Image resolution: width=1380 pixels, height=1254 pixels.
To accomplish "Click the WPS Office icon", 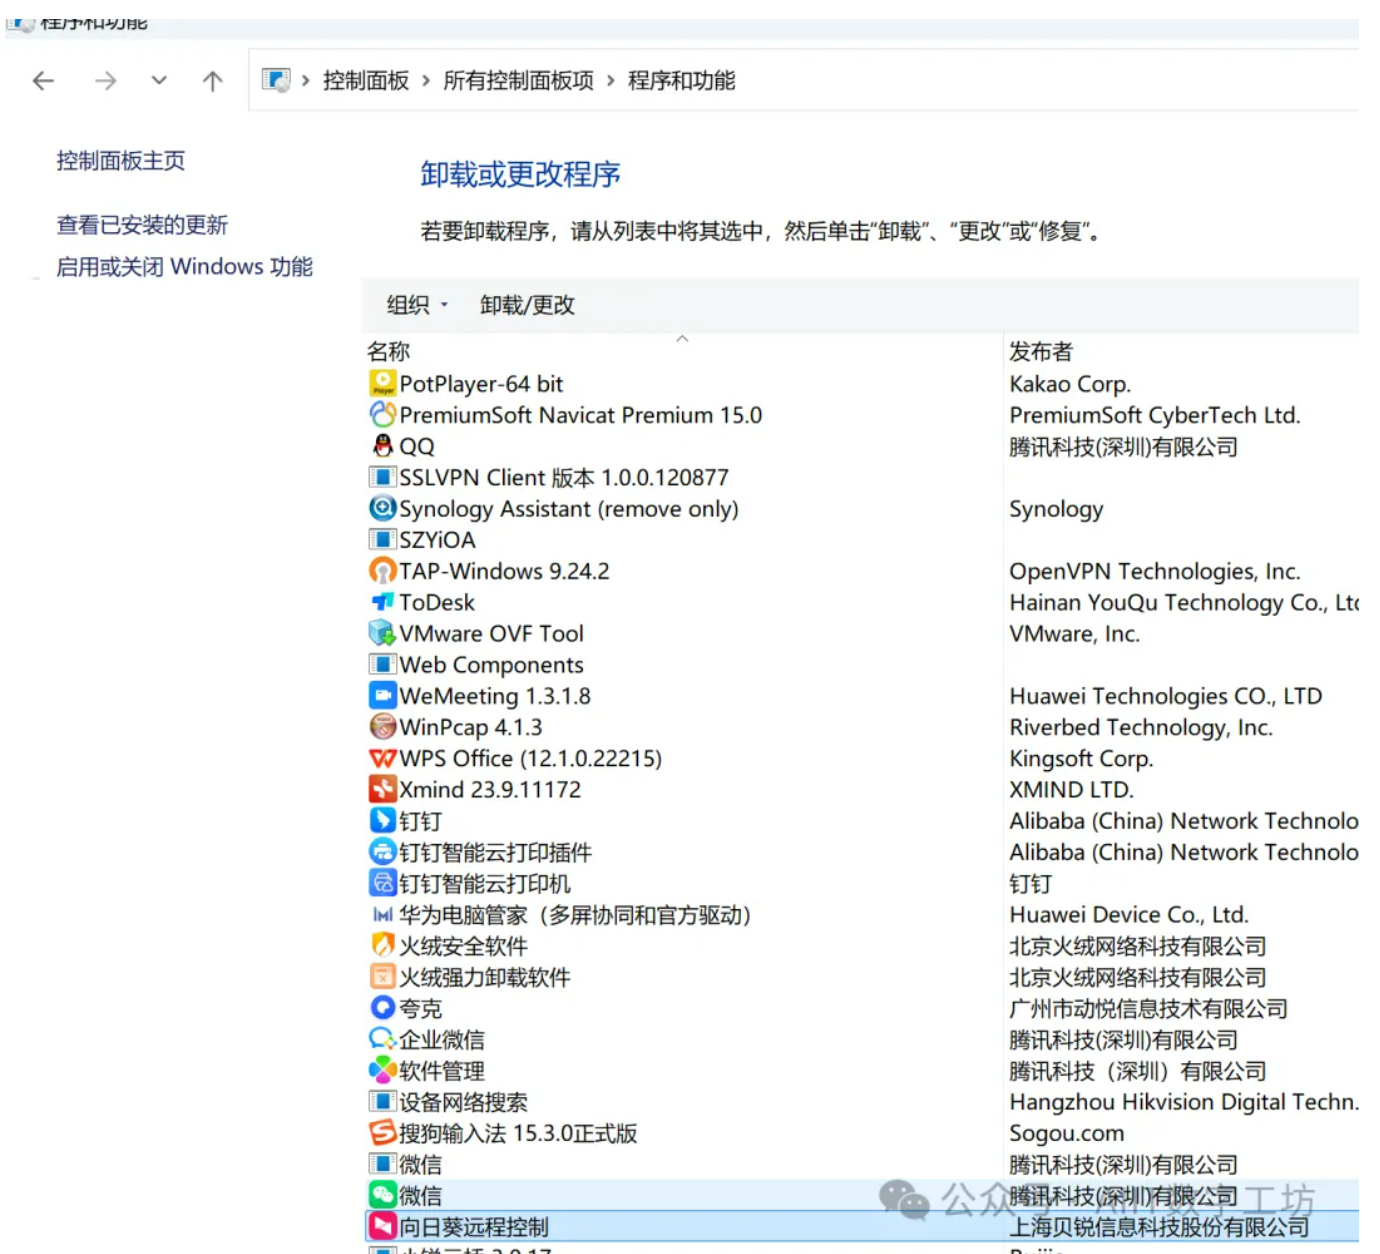I will pos(382,759).
